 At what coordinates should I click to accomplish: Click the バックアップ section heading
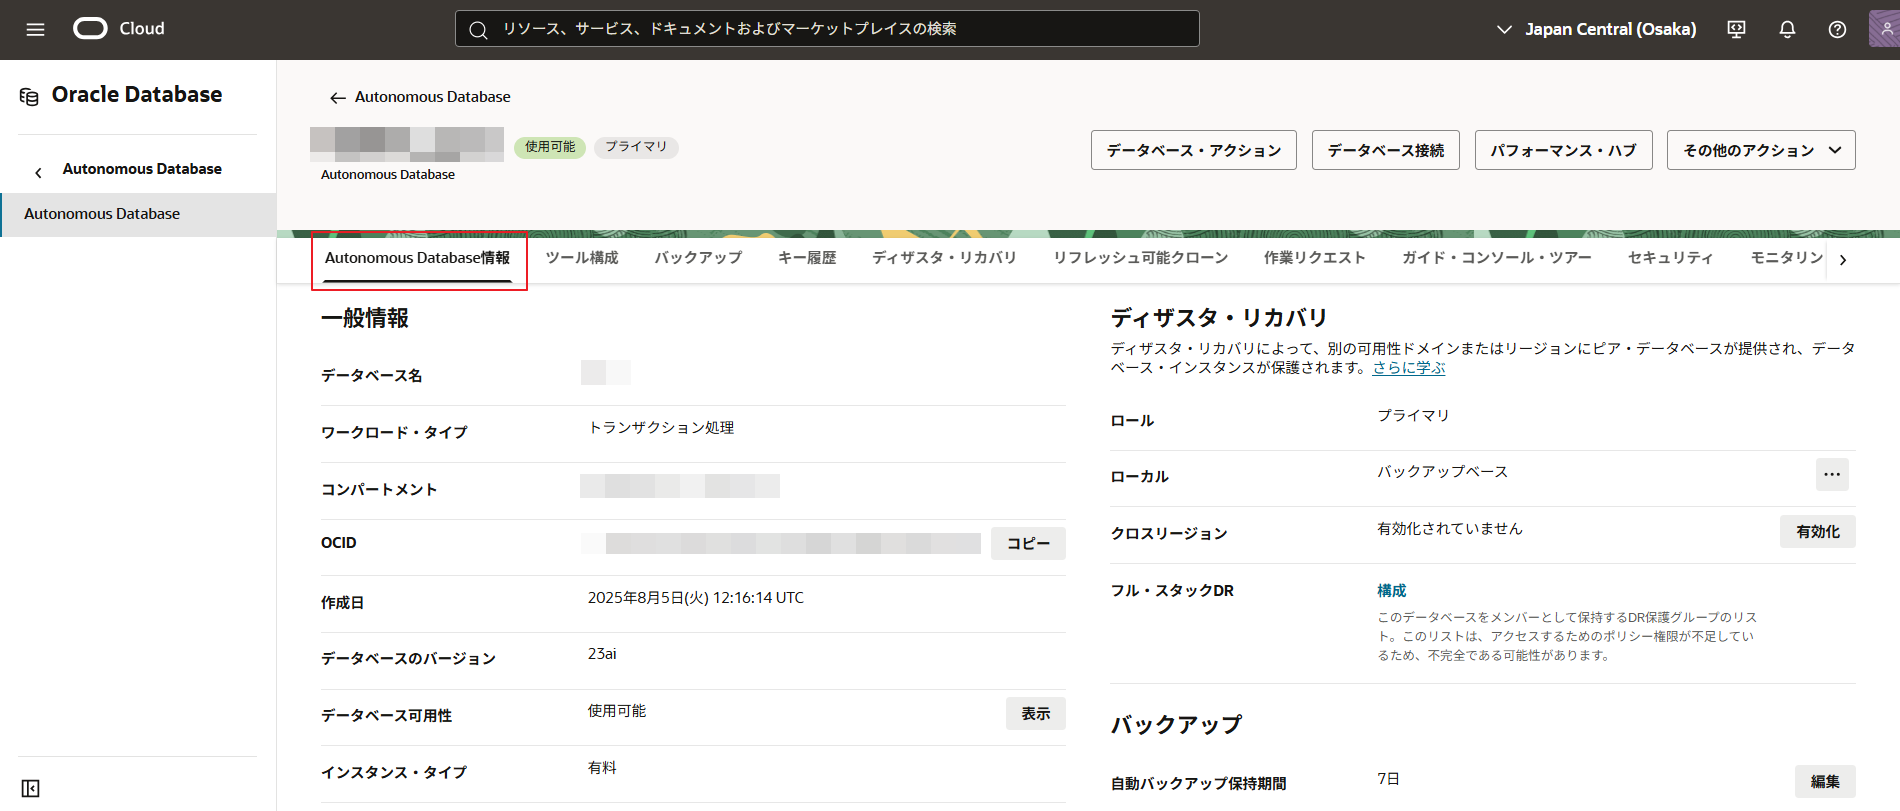(1177, 725)
